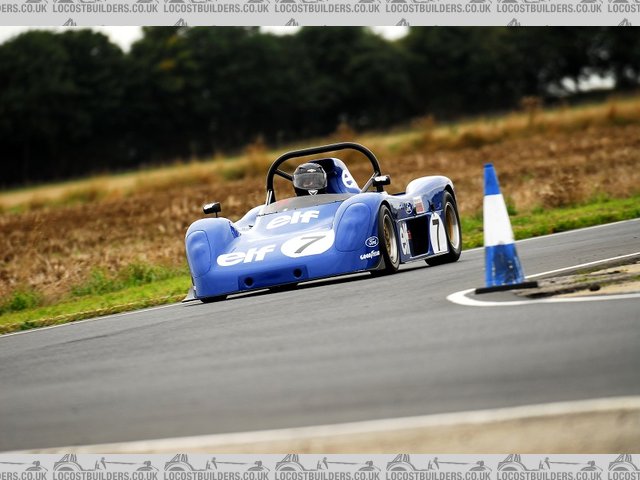The height and width of the screenshot is (480, 640).
Task: Click the Goodyear decal on the front bodywork
Action: click(x=370, y=255)
